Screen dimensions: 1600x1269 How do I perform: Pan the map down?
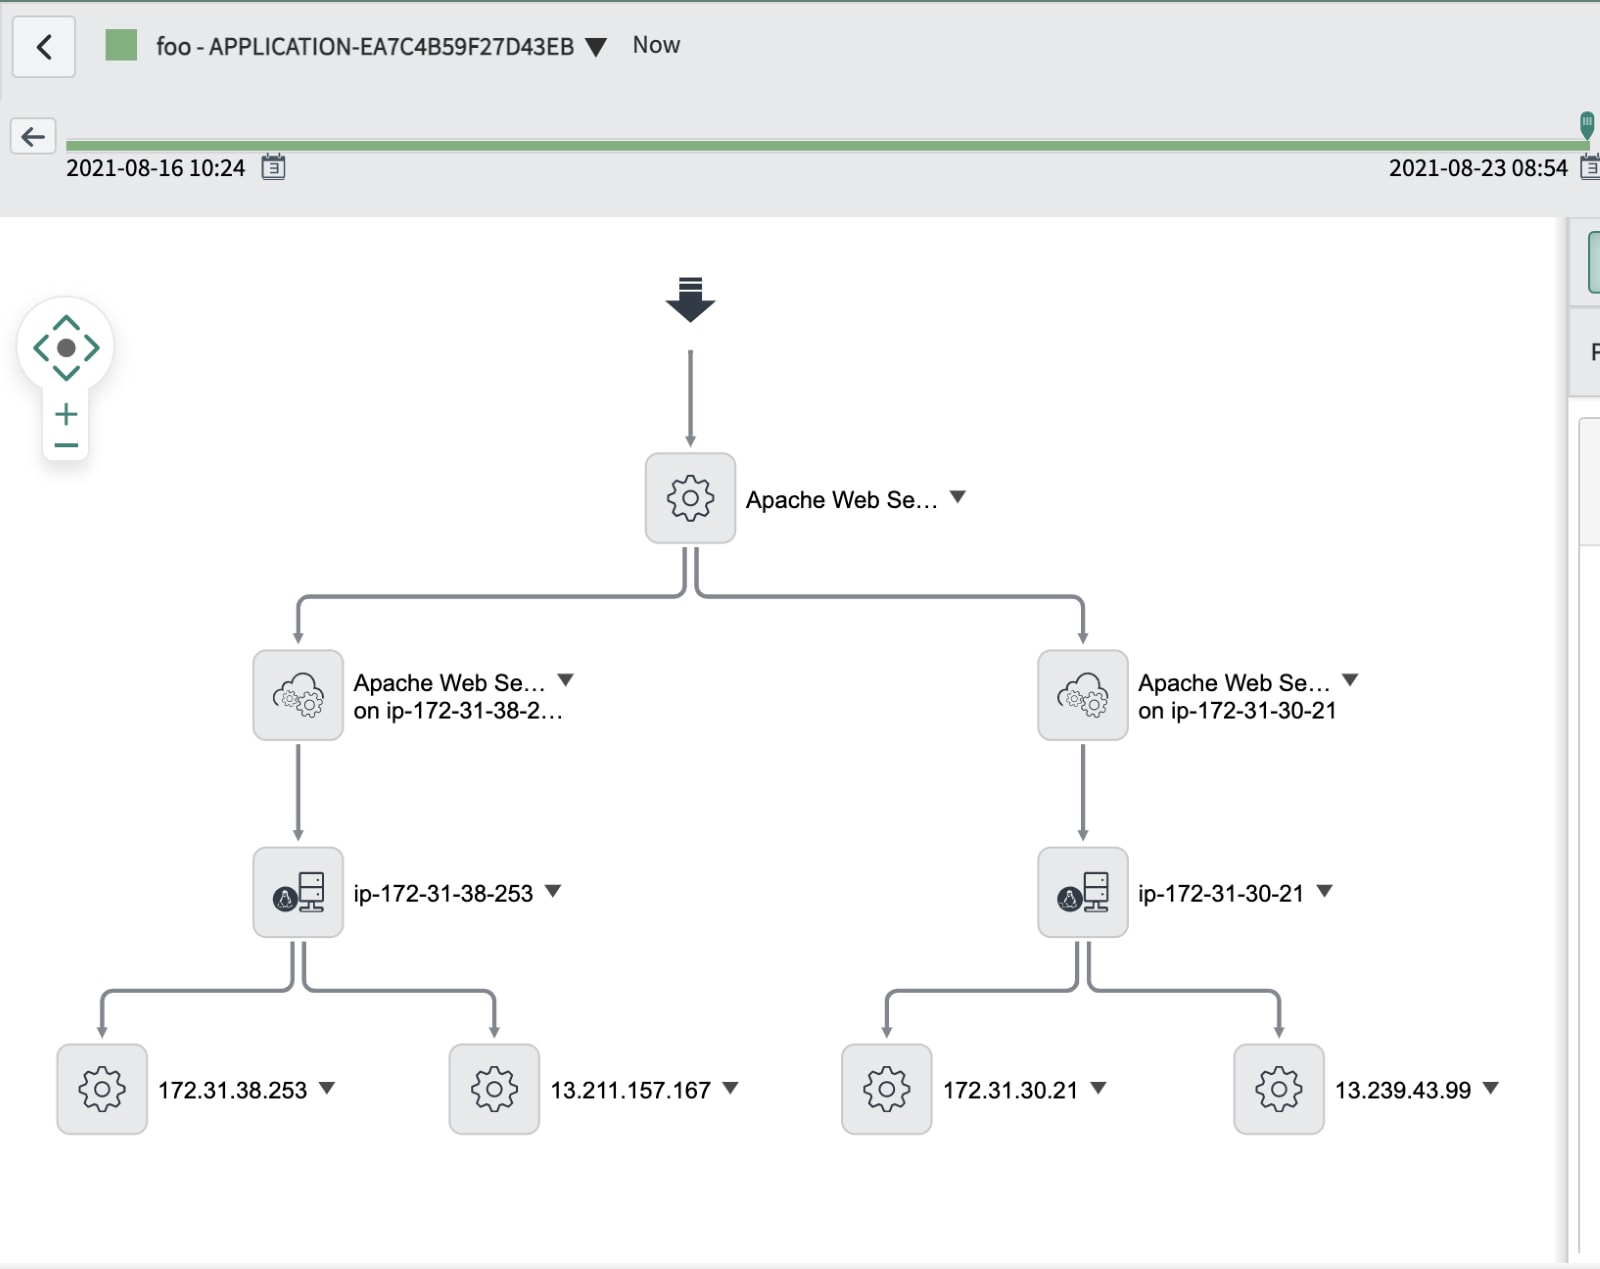coord(66,372)
